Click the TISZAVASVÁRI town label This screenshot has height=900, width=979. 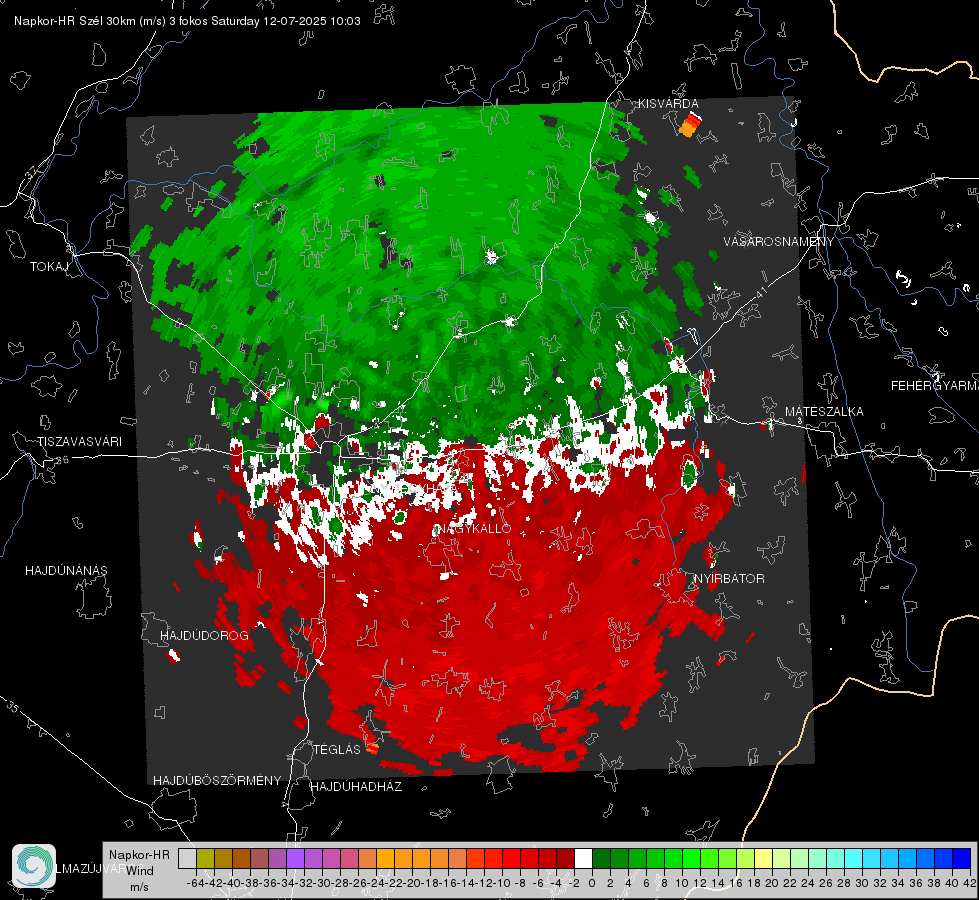click(x=79, y=442)
